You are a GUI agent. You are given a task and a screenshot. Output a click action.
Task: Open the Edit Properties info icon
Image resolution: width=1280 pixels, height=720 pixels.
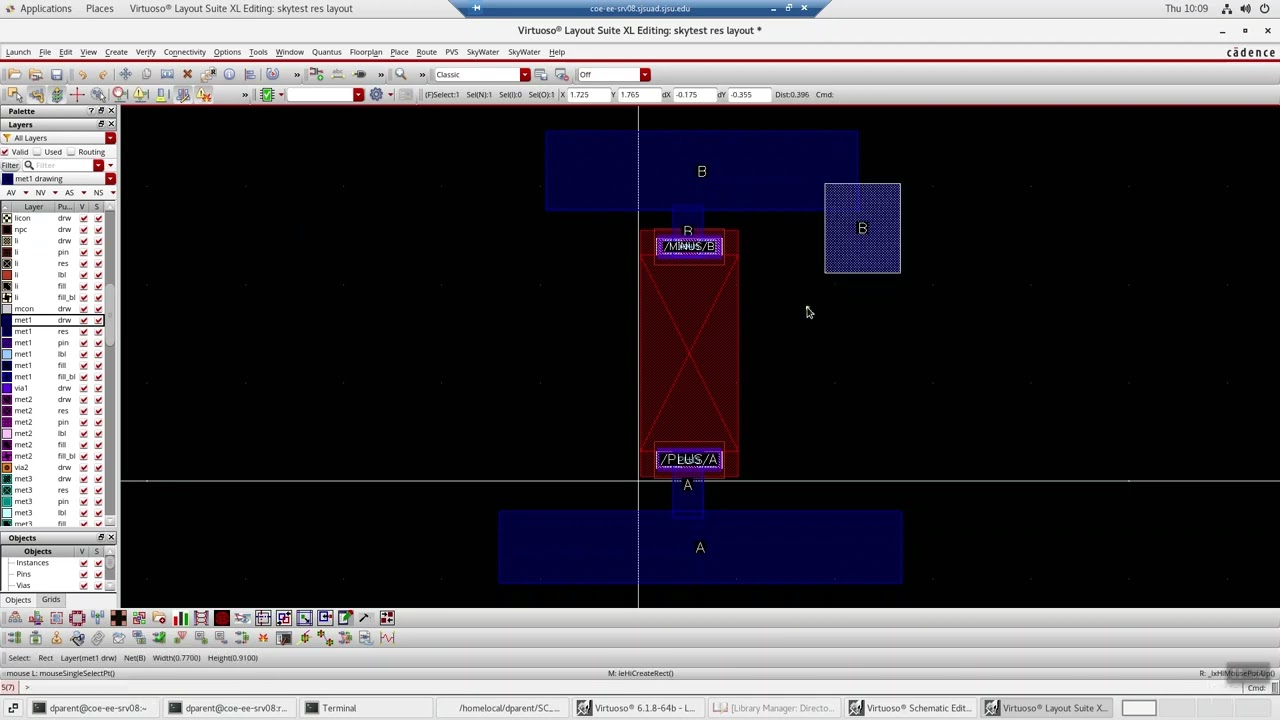(229, 75)
